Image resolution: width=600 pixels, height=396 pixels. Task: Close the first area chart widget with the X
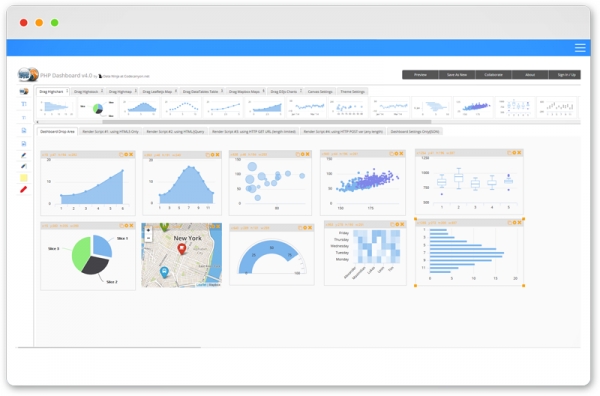131,155
